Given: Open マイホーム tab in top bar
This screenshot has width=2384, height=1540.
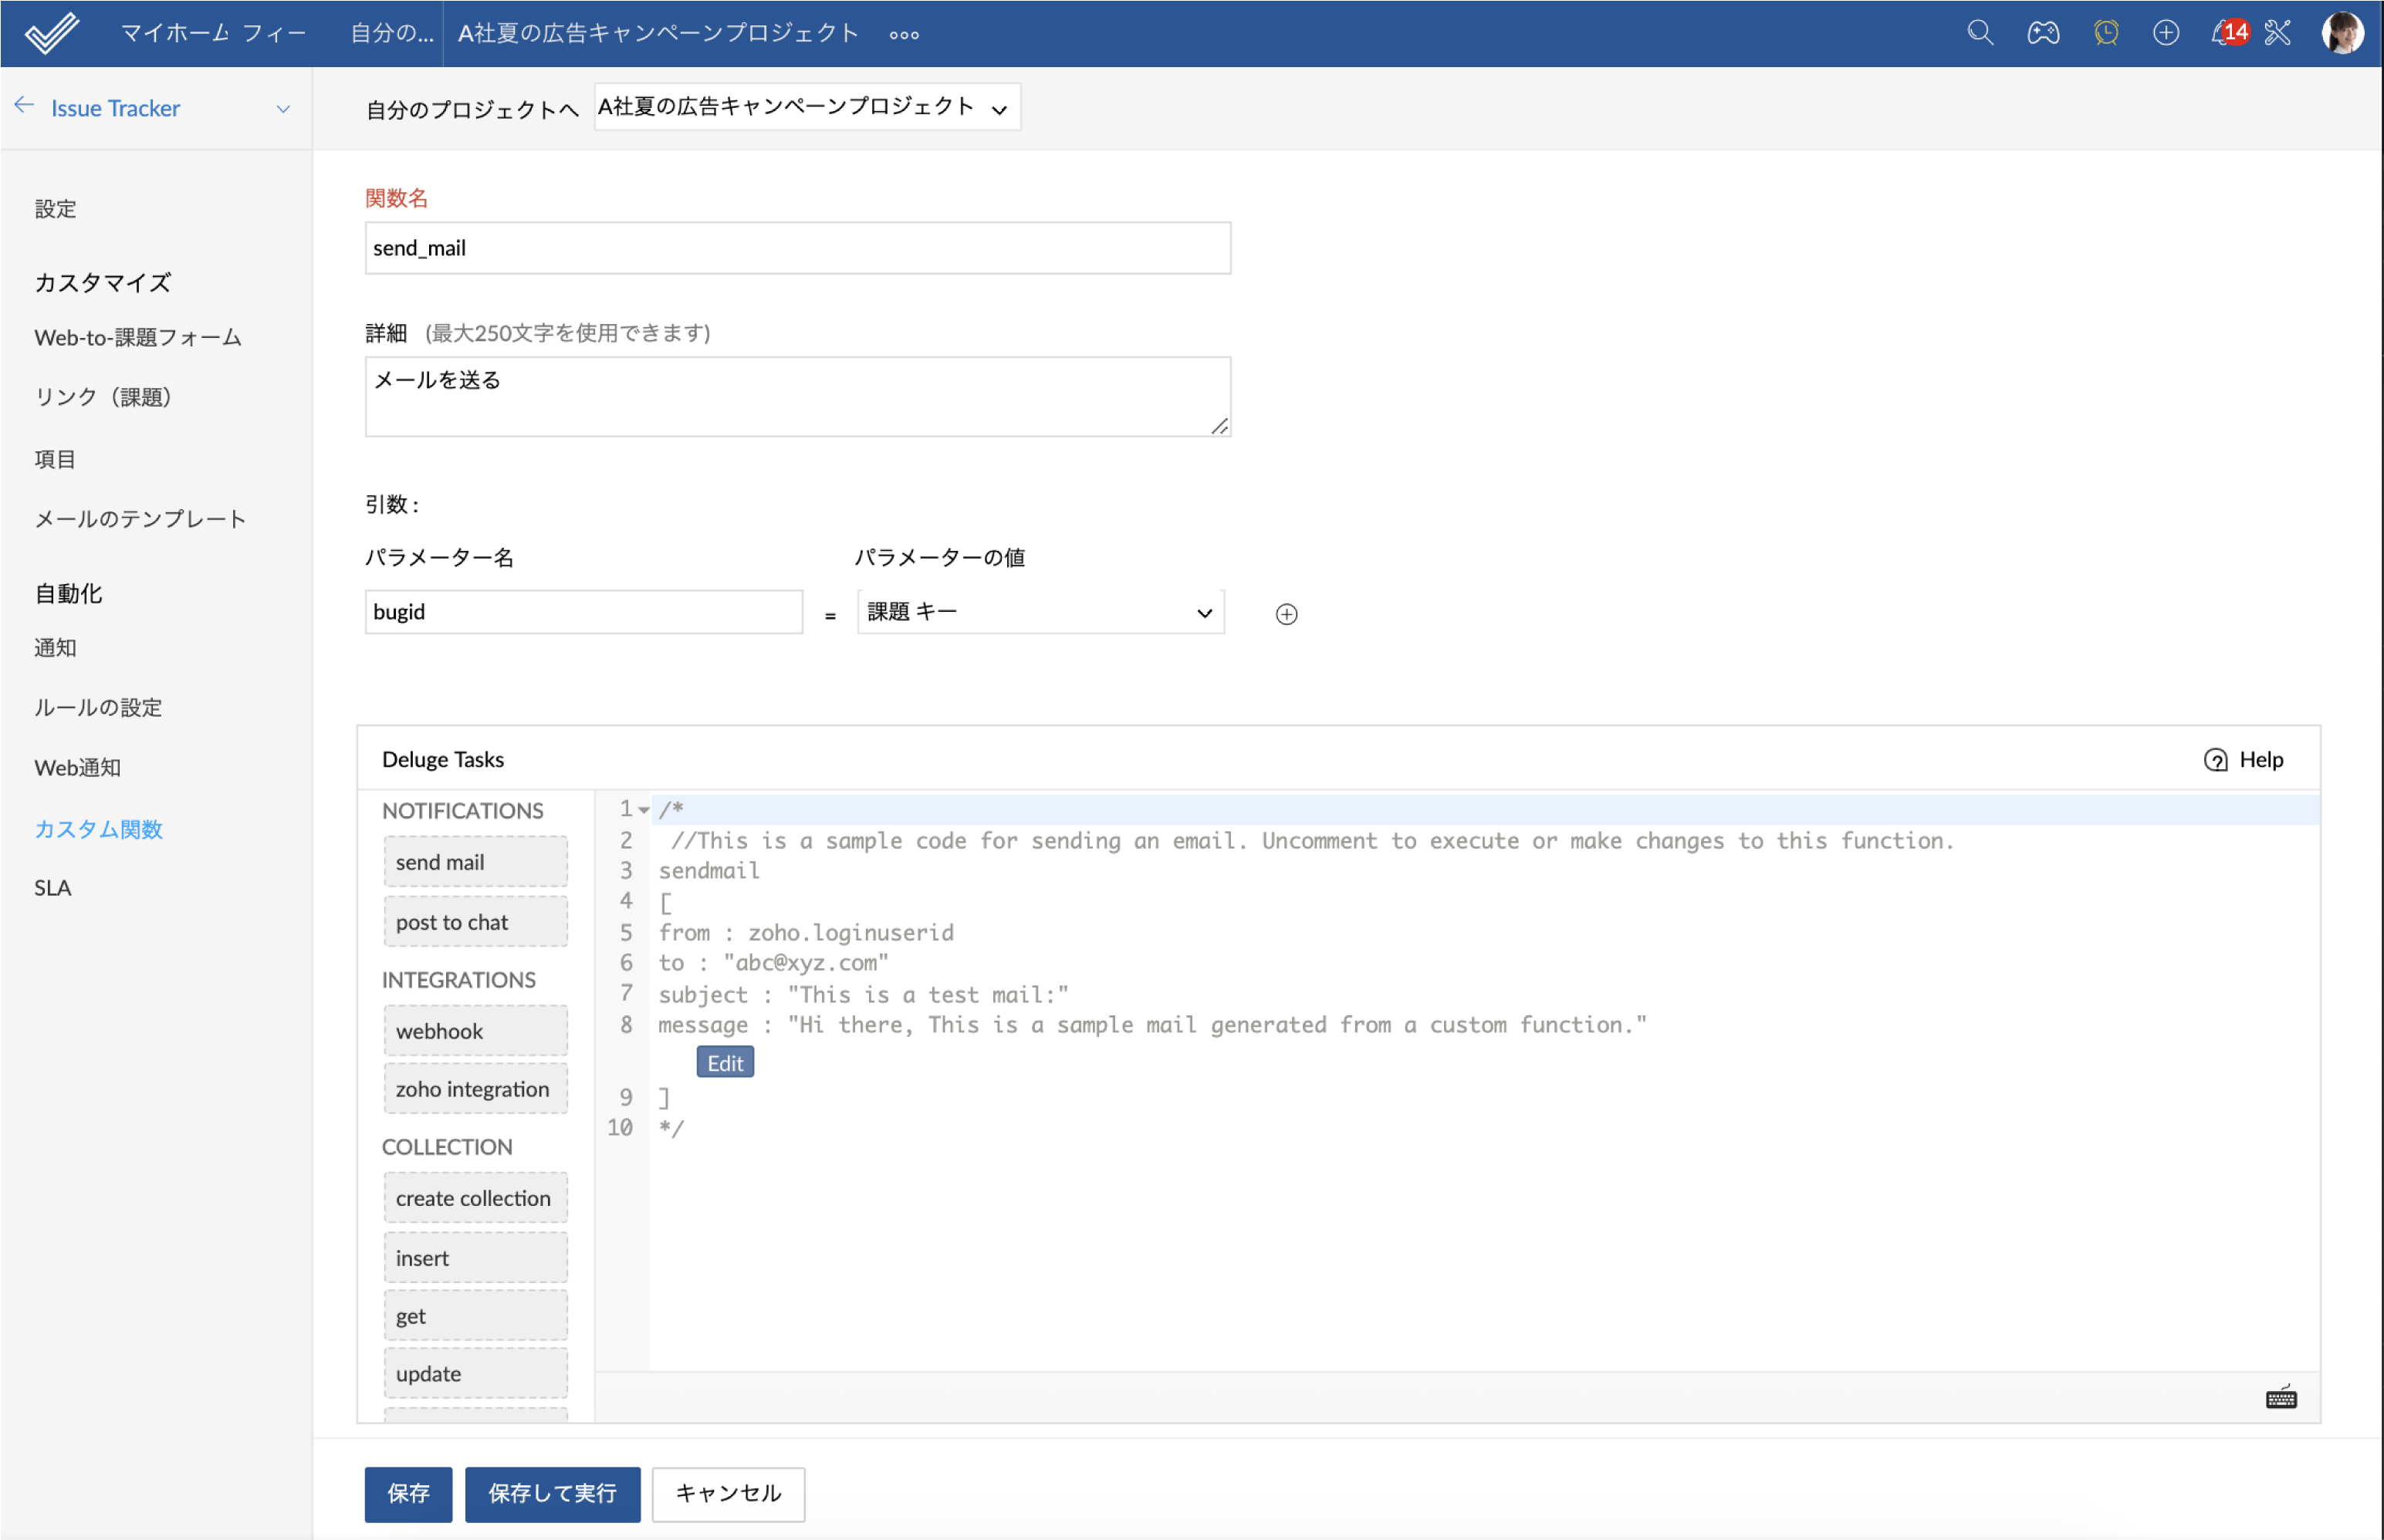Looking at the screenshot, I should [x=176, y=33].
